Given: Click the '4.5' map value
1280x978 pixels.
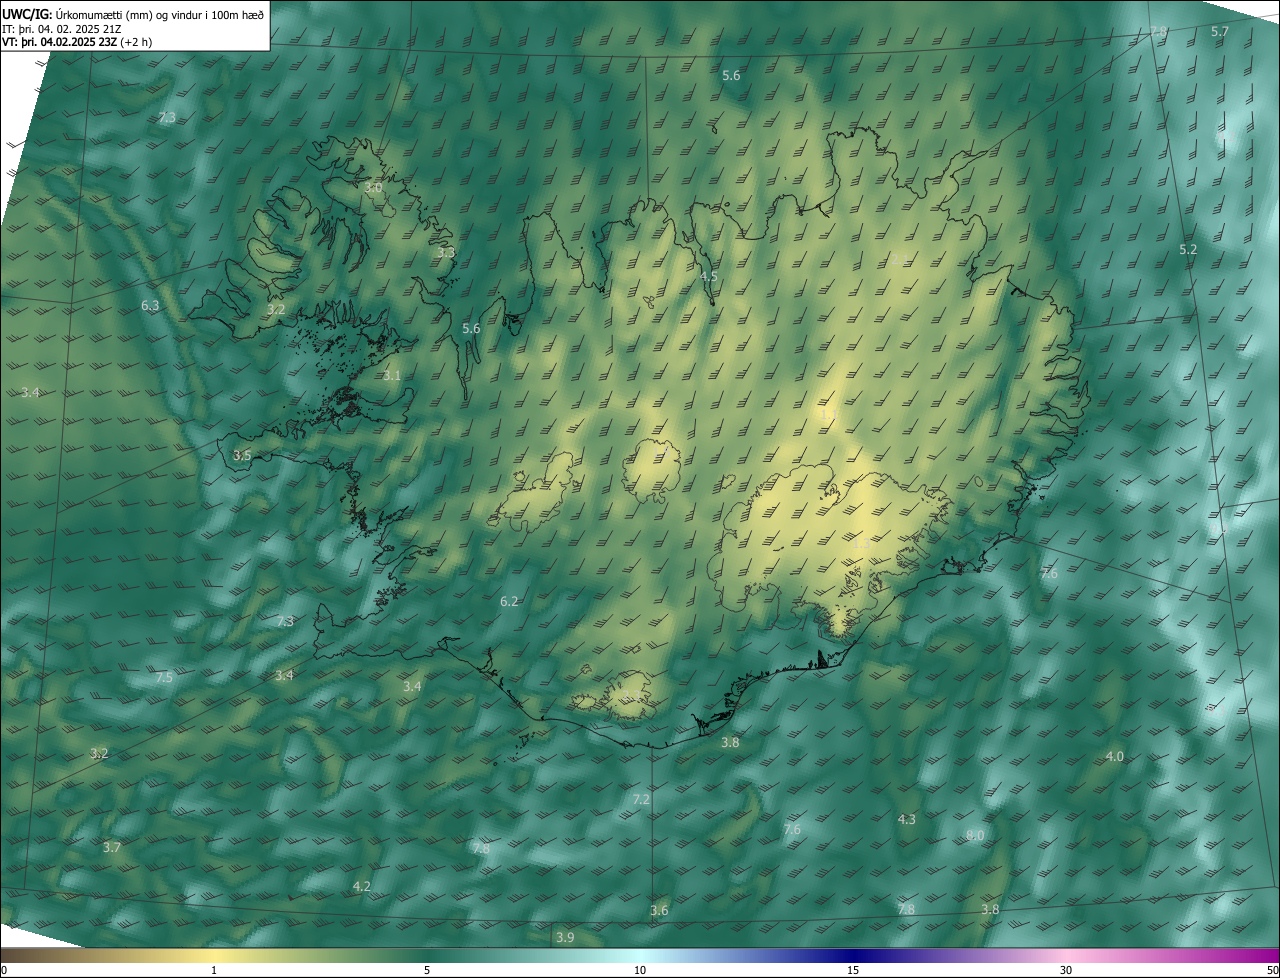Looking at the screenshot, I should [709, 276].
